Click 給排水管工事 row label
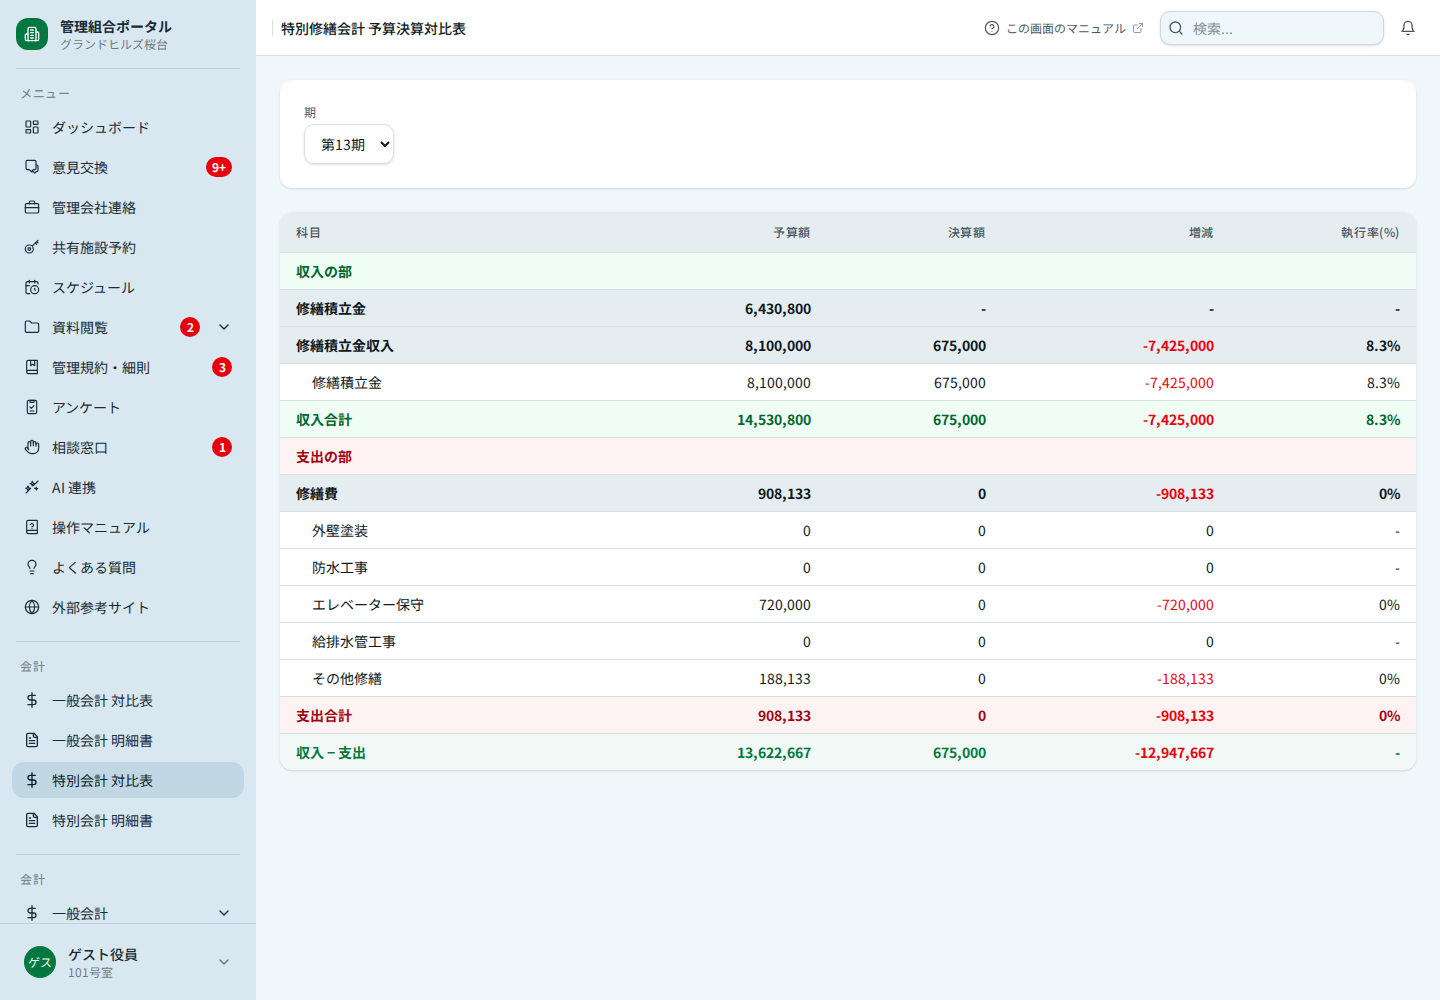 [354, 641]
